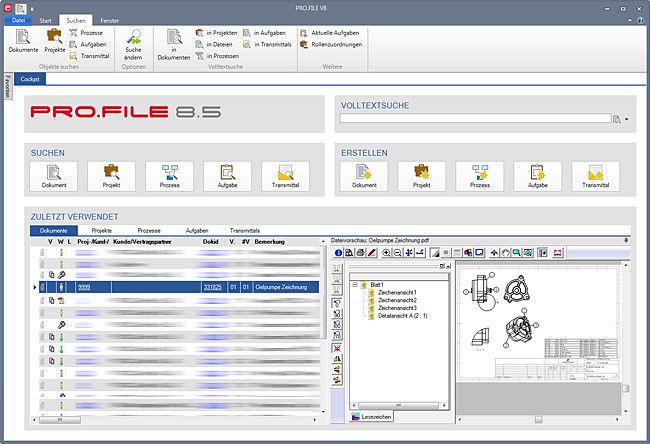The height and width of the screenshot is (444, 650).
Task: Click Suche ändern option
Action: pos(133,45)
